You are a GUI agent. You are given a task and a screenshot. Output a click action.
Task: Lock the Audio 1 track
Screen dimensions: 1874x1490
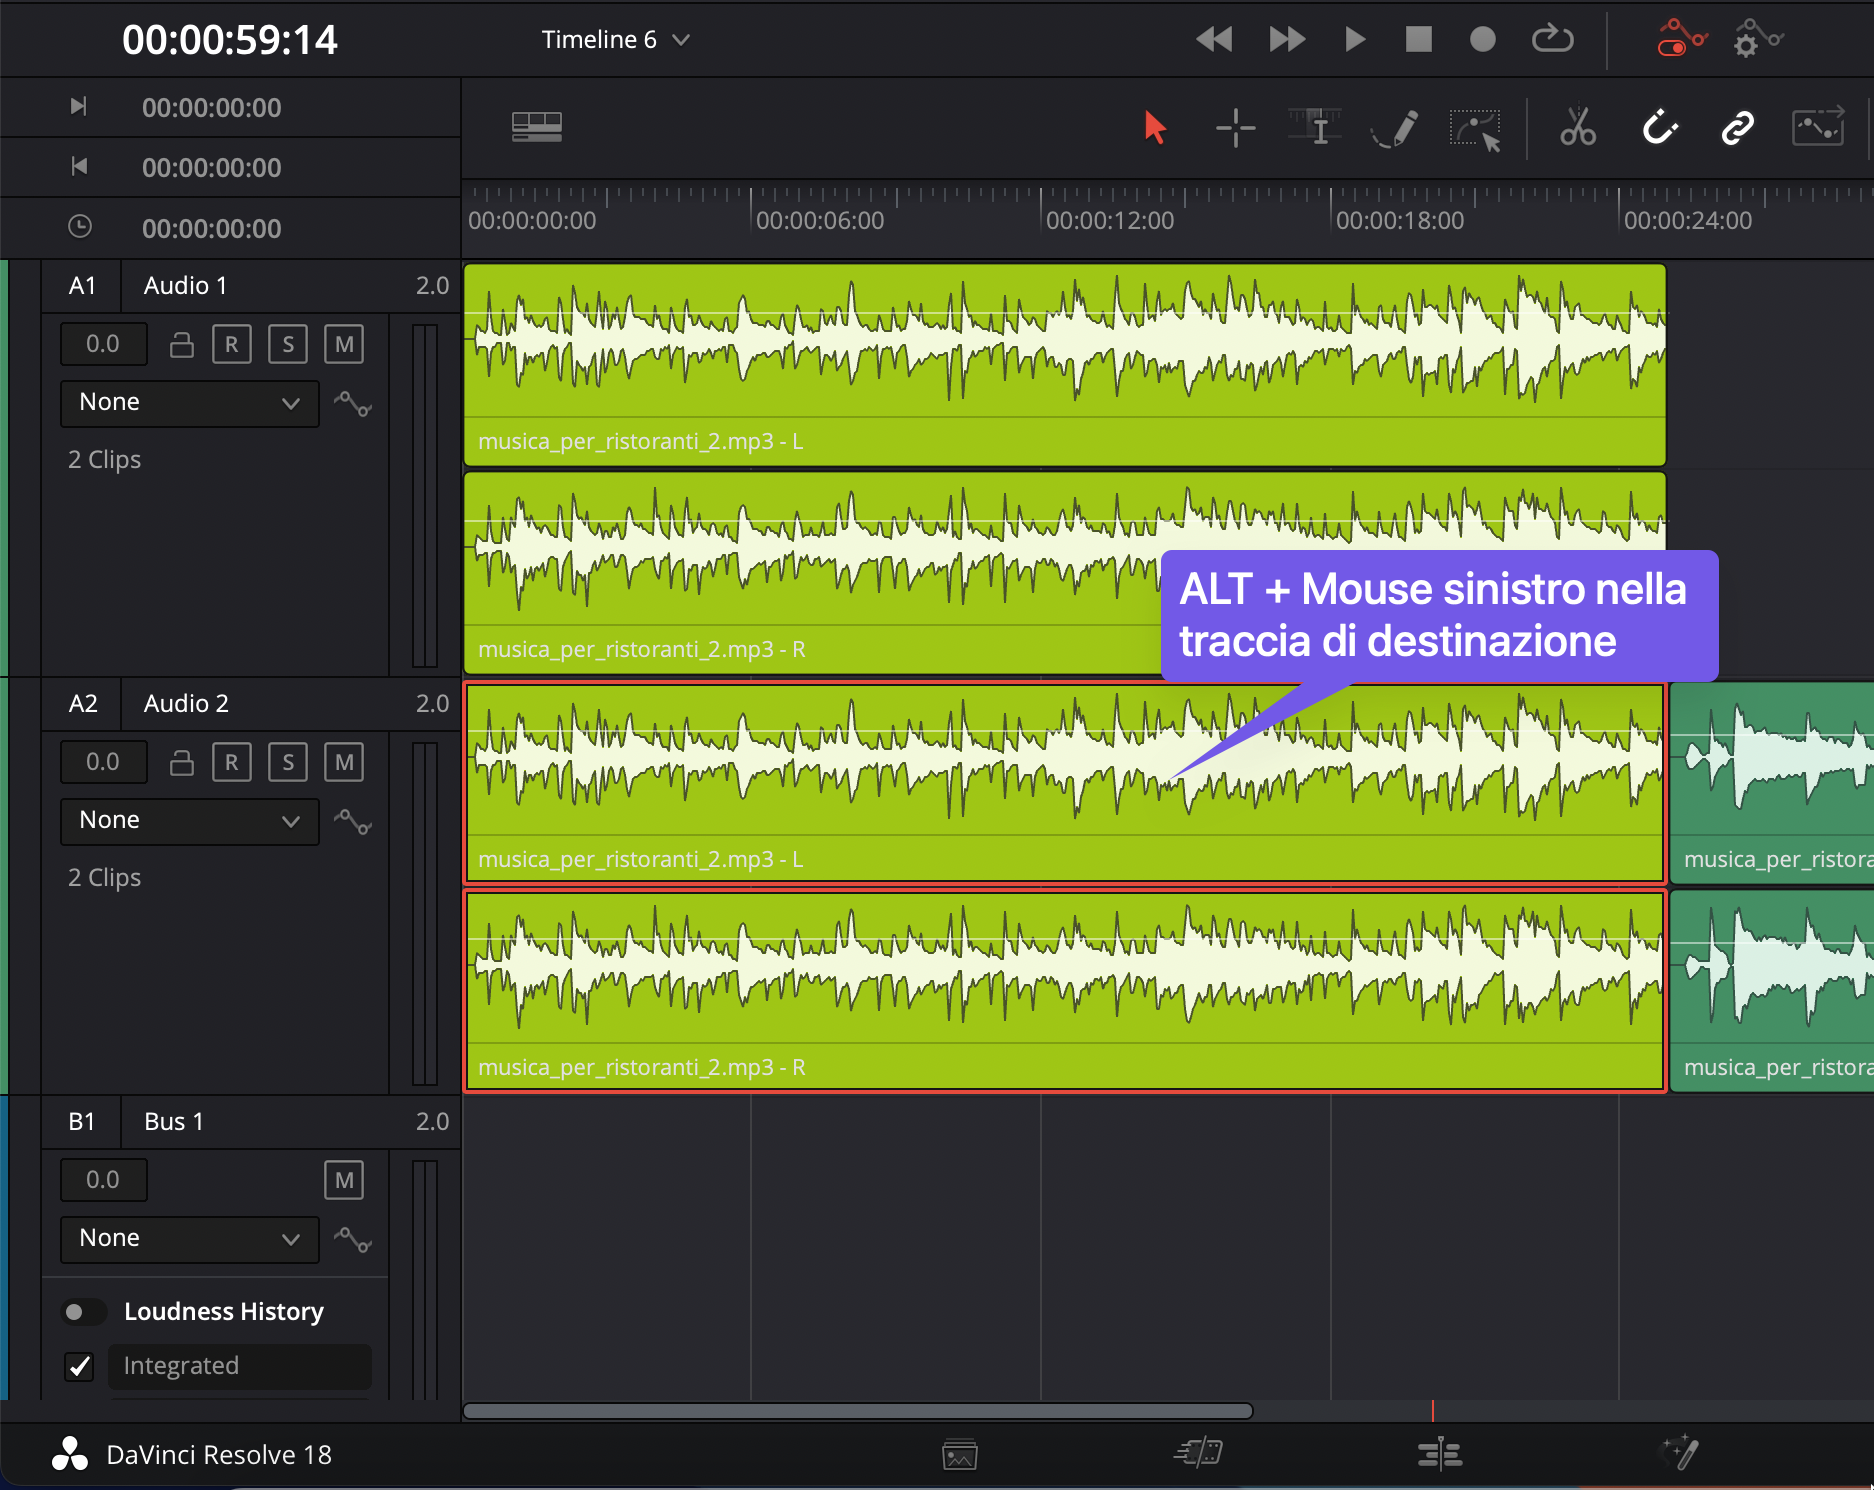coord(181,344)
